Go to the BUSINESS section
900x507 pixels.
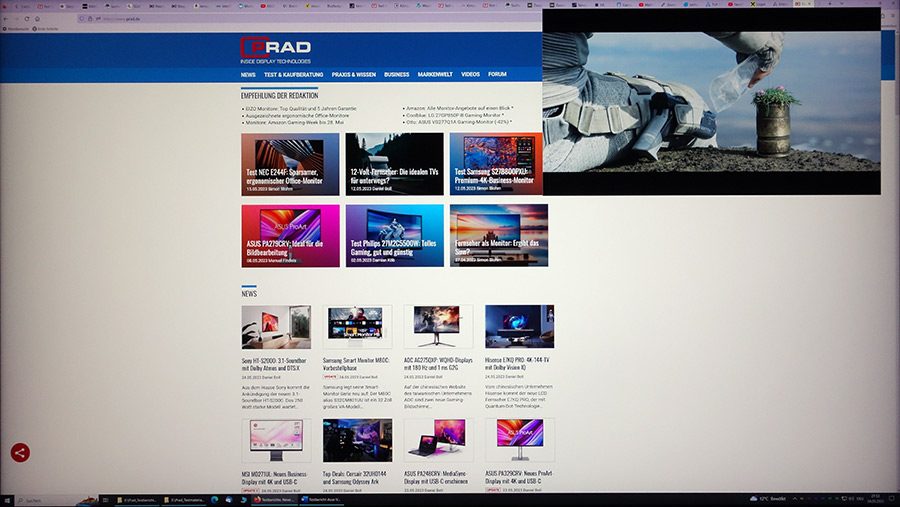click(397, 75)
